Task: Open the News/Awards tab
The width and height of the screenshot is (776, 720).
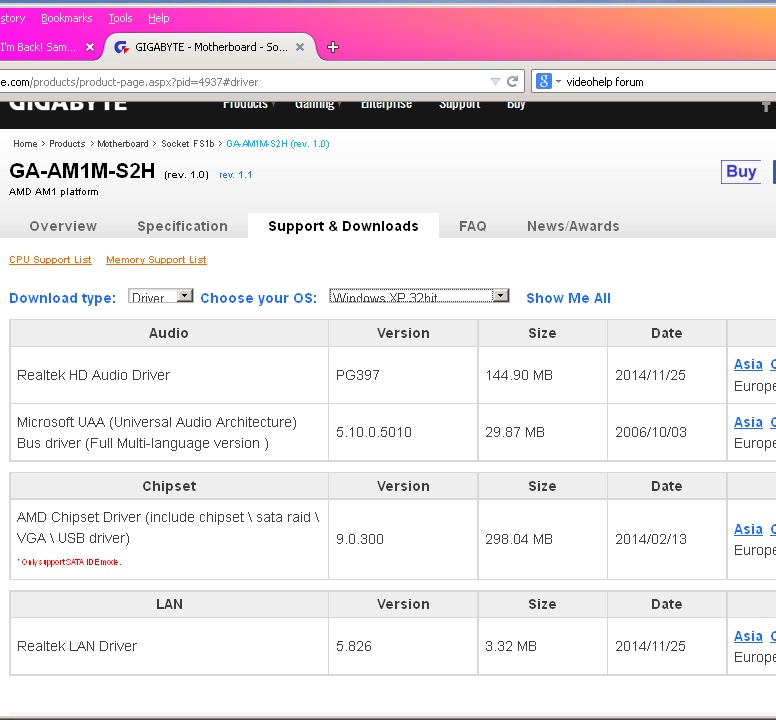Action: 573,226
